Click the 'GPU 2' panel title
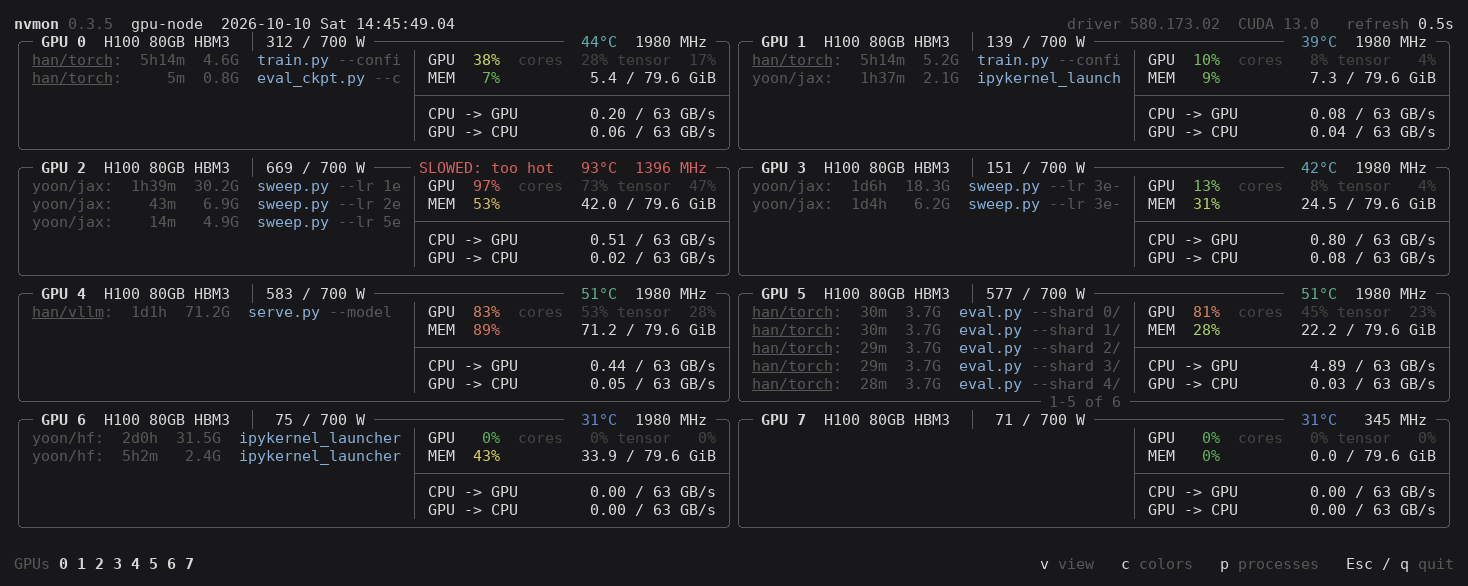The height and width of the screenshot is (586, 1468). point(64,168)
